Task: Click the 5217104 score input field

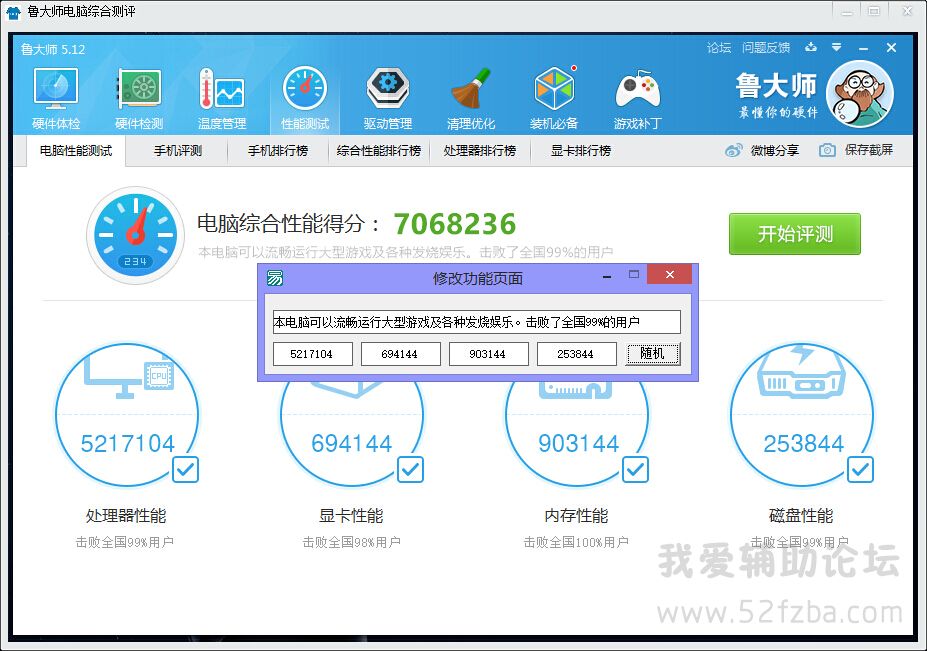Action: point(313,354)
